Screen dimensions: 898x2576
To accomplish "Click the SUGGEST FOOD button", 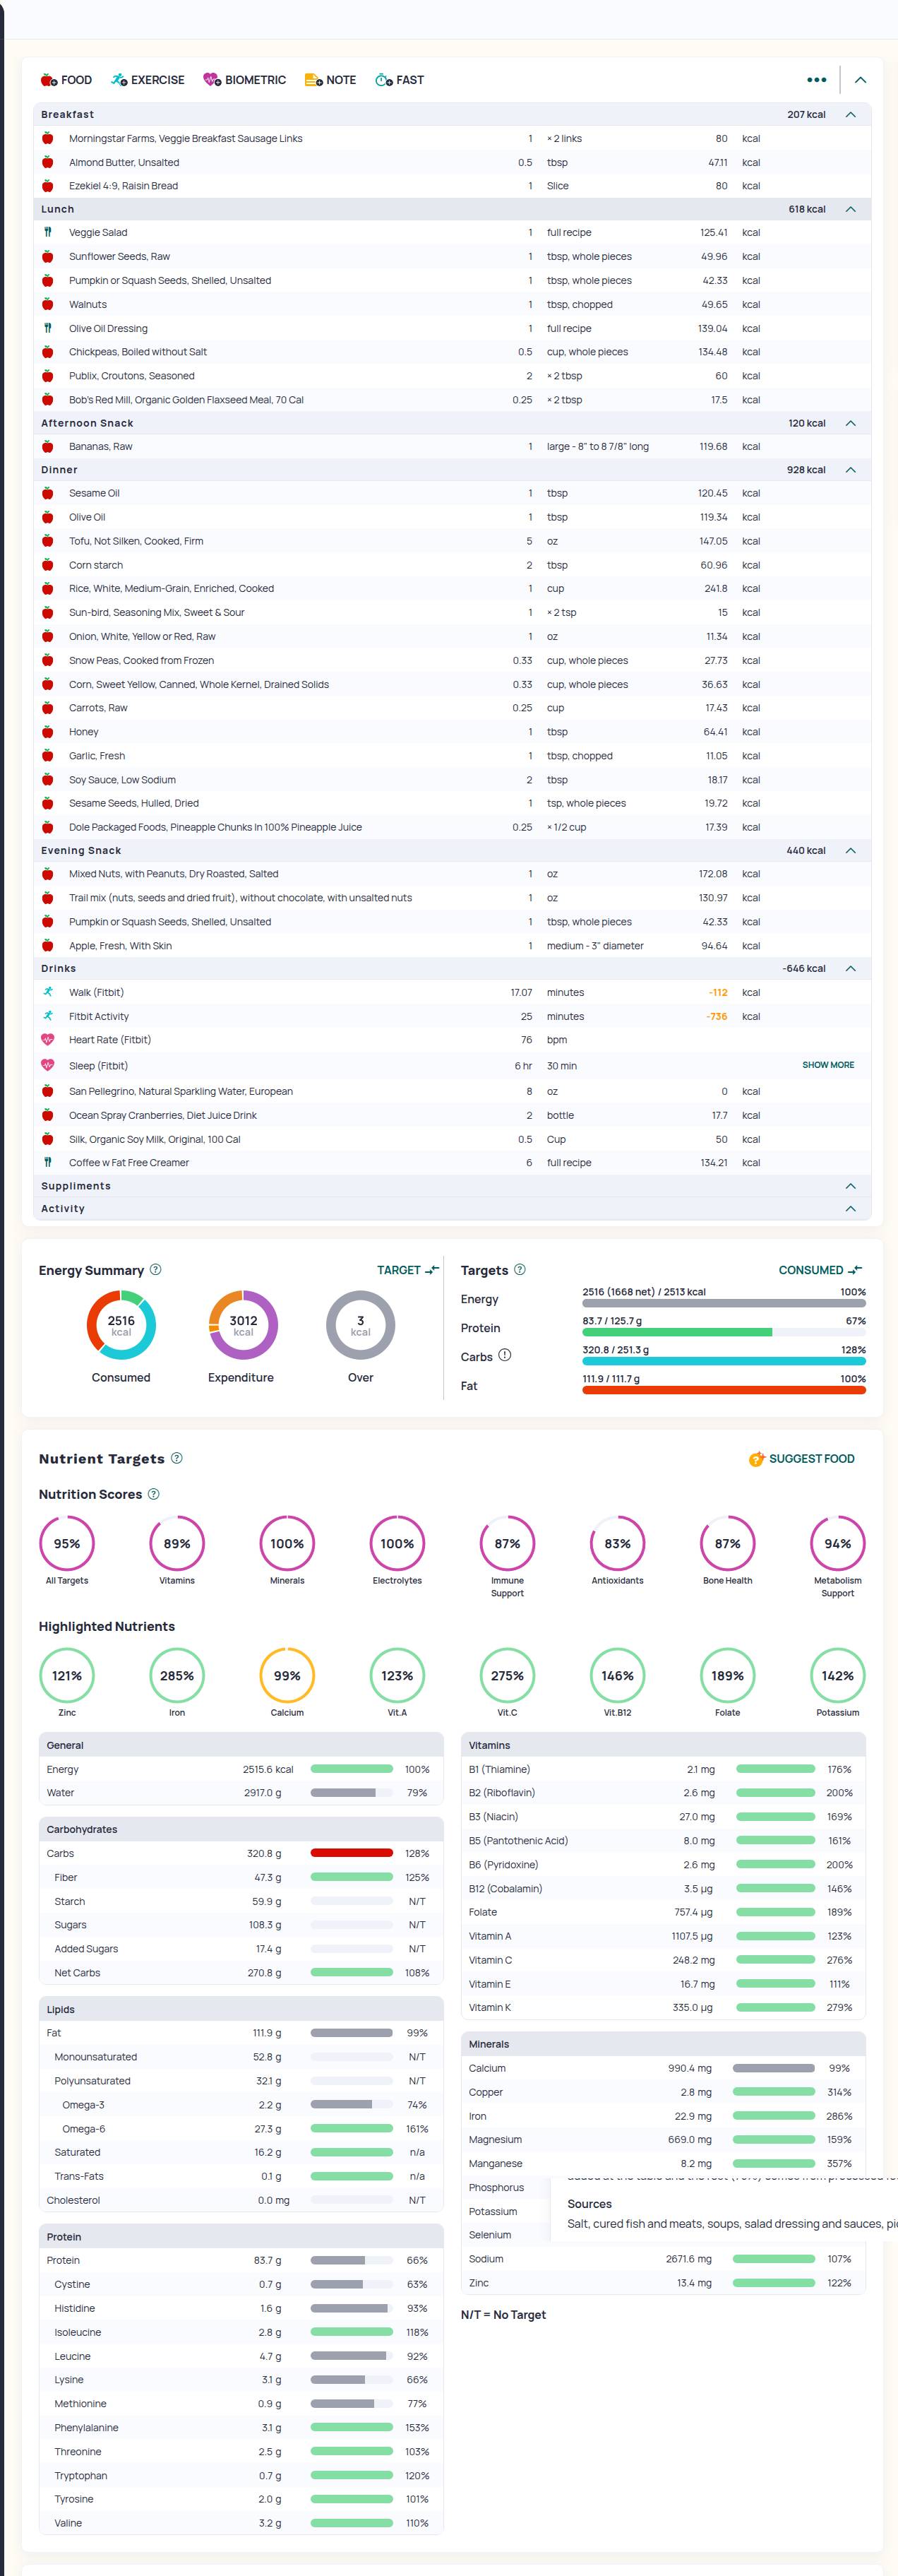I will pyautogui.click(x=801, y=1459).
